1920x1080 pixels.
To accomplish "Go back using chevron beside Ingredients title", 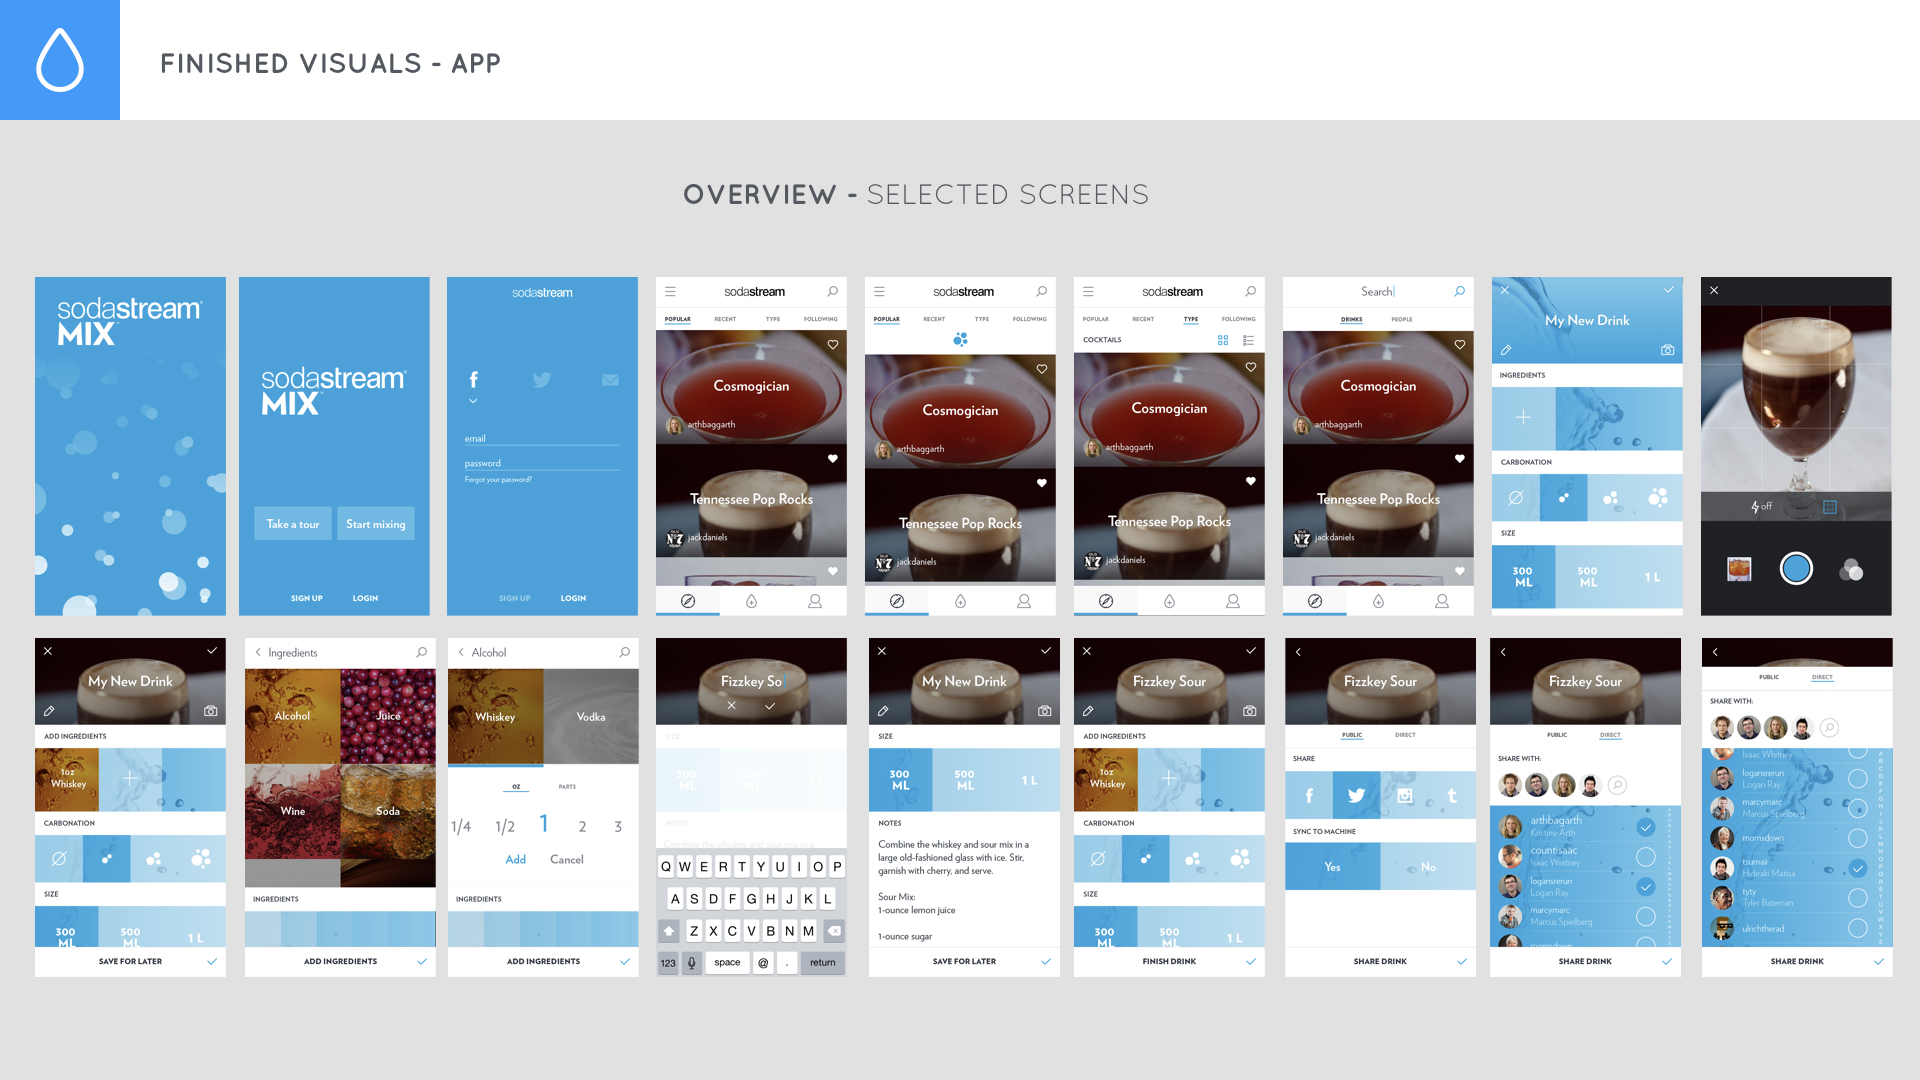I will pos(258,652).
